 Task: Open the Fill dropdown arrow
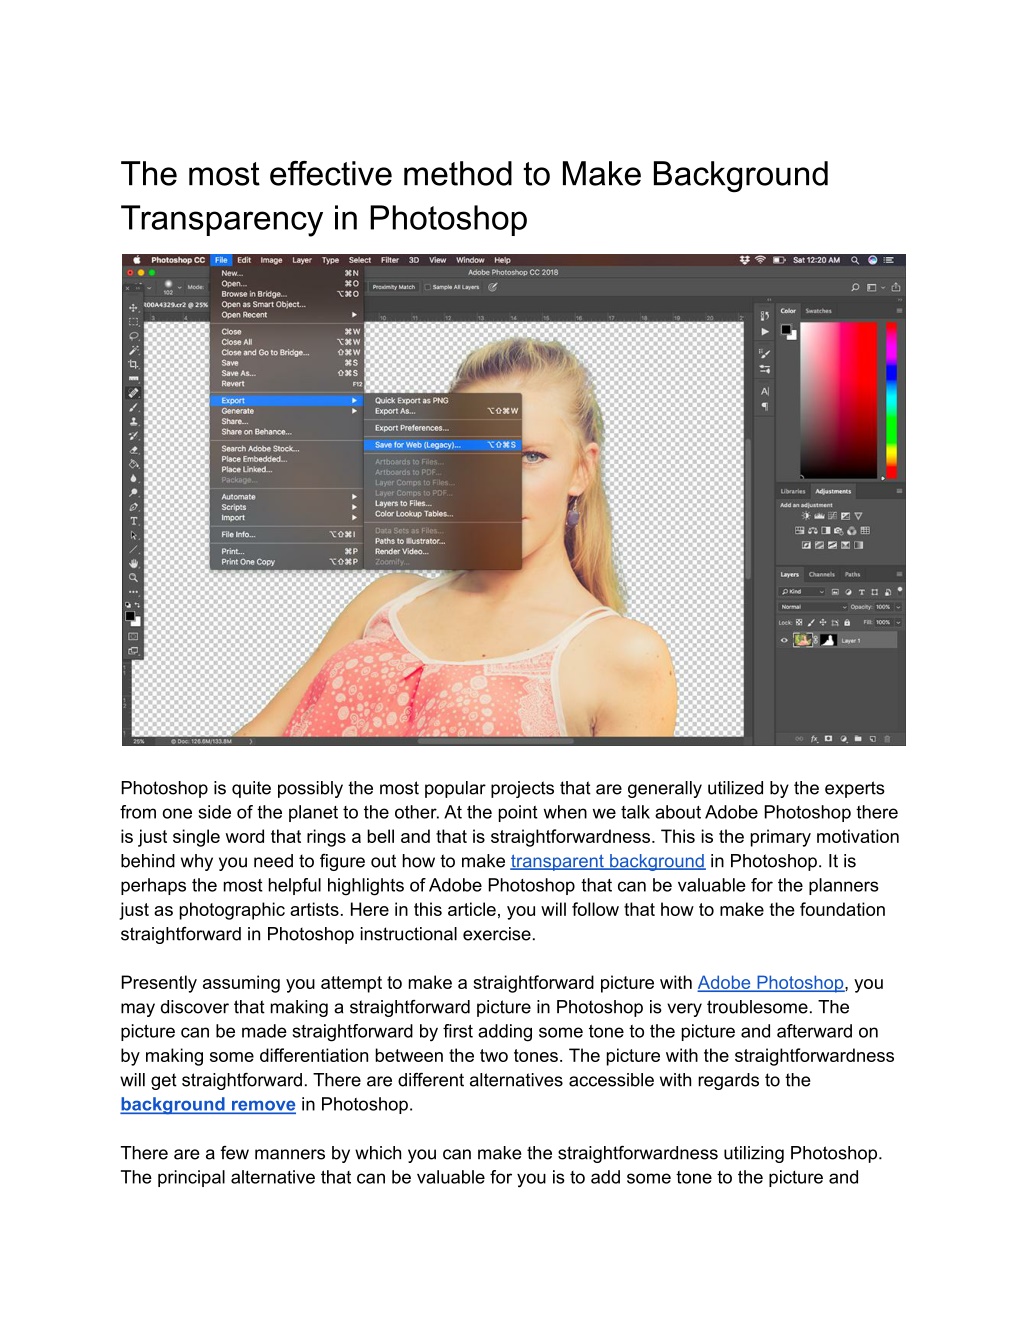pyautogui.click(x=898, y=622)
